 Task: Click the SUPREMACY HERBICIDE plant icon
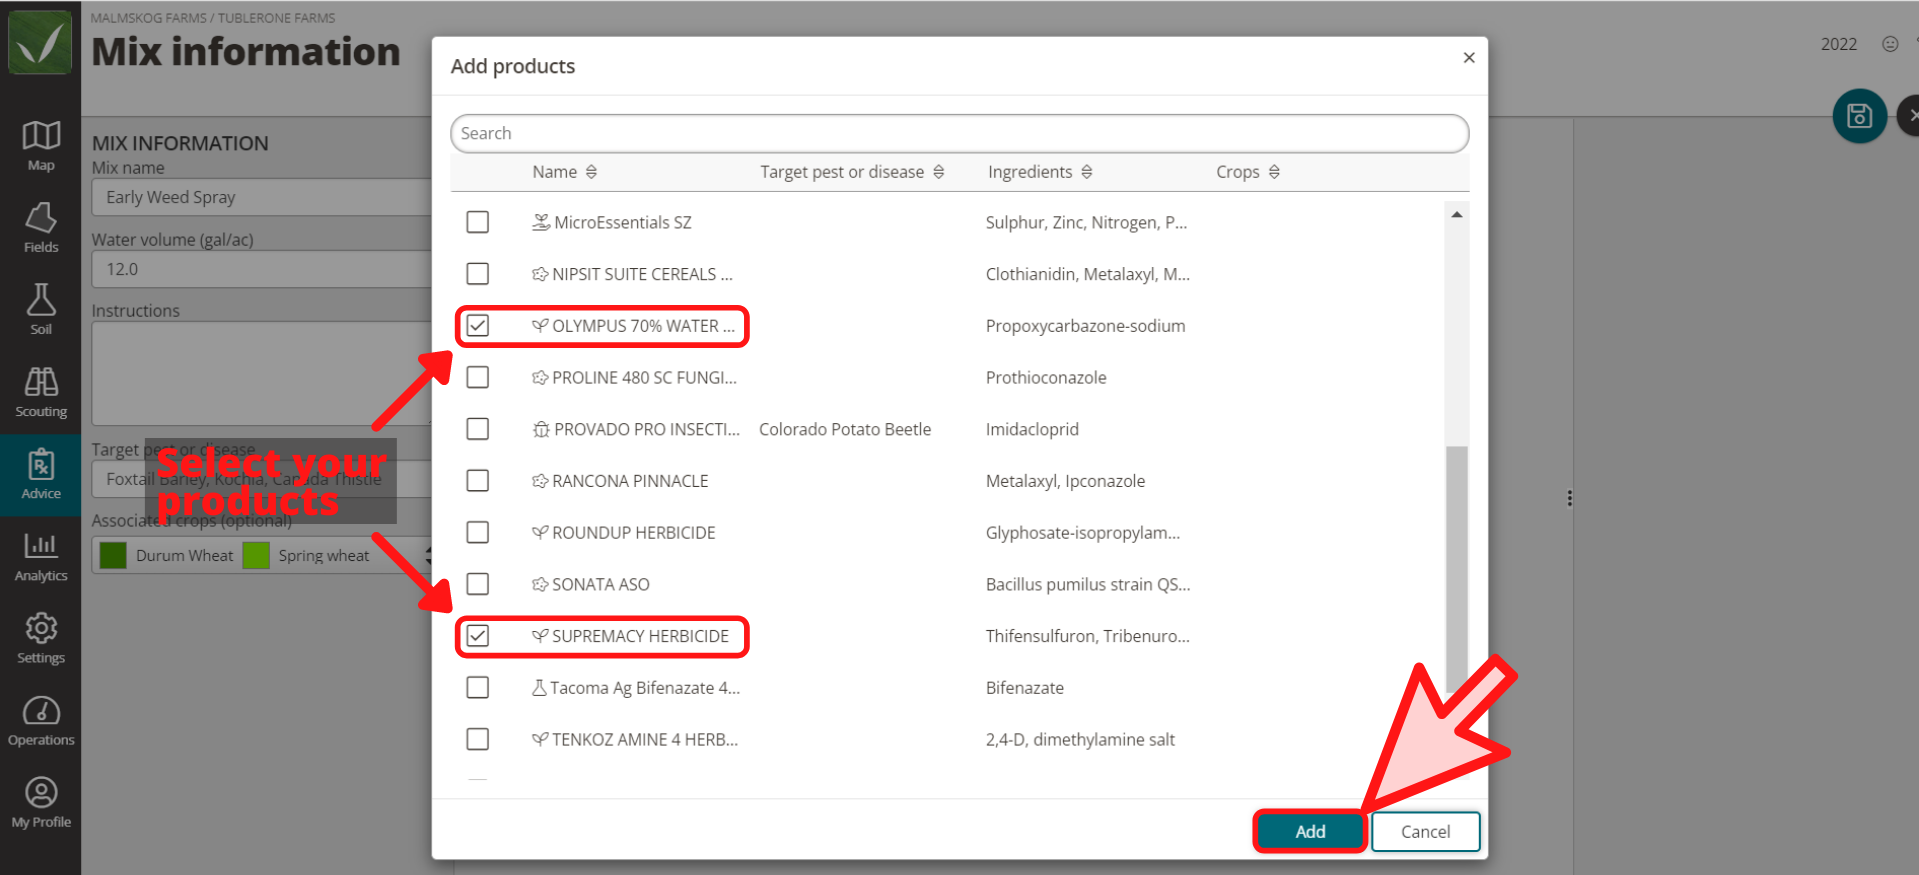point(540,636)
